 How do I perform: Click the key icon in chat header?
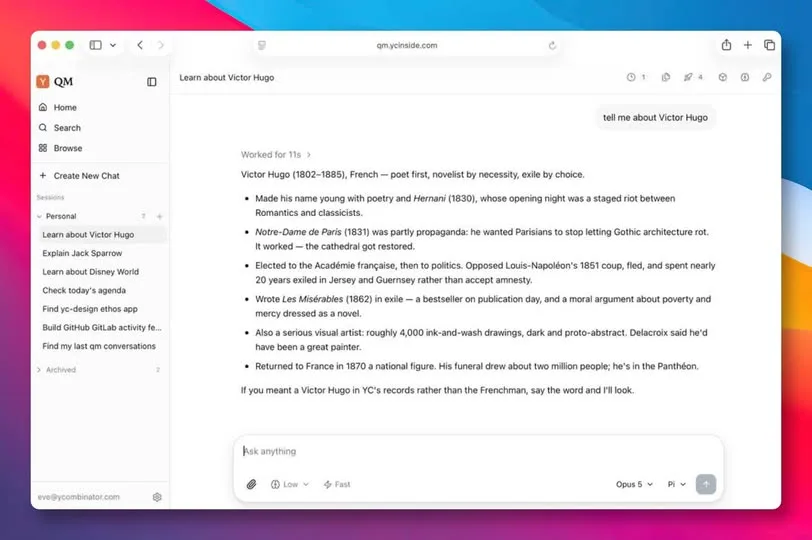pyautogui.click(x=767, y=77)
